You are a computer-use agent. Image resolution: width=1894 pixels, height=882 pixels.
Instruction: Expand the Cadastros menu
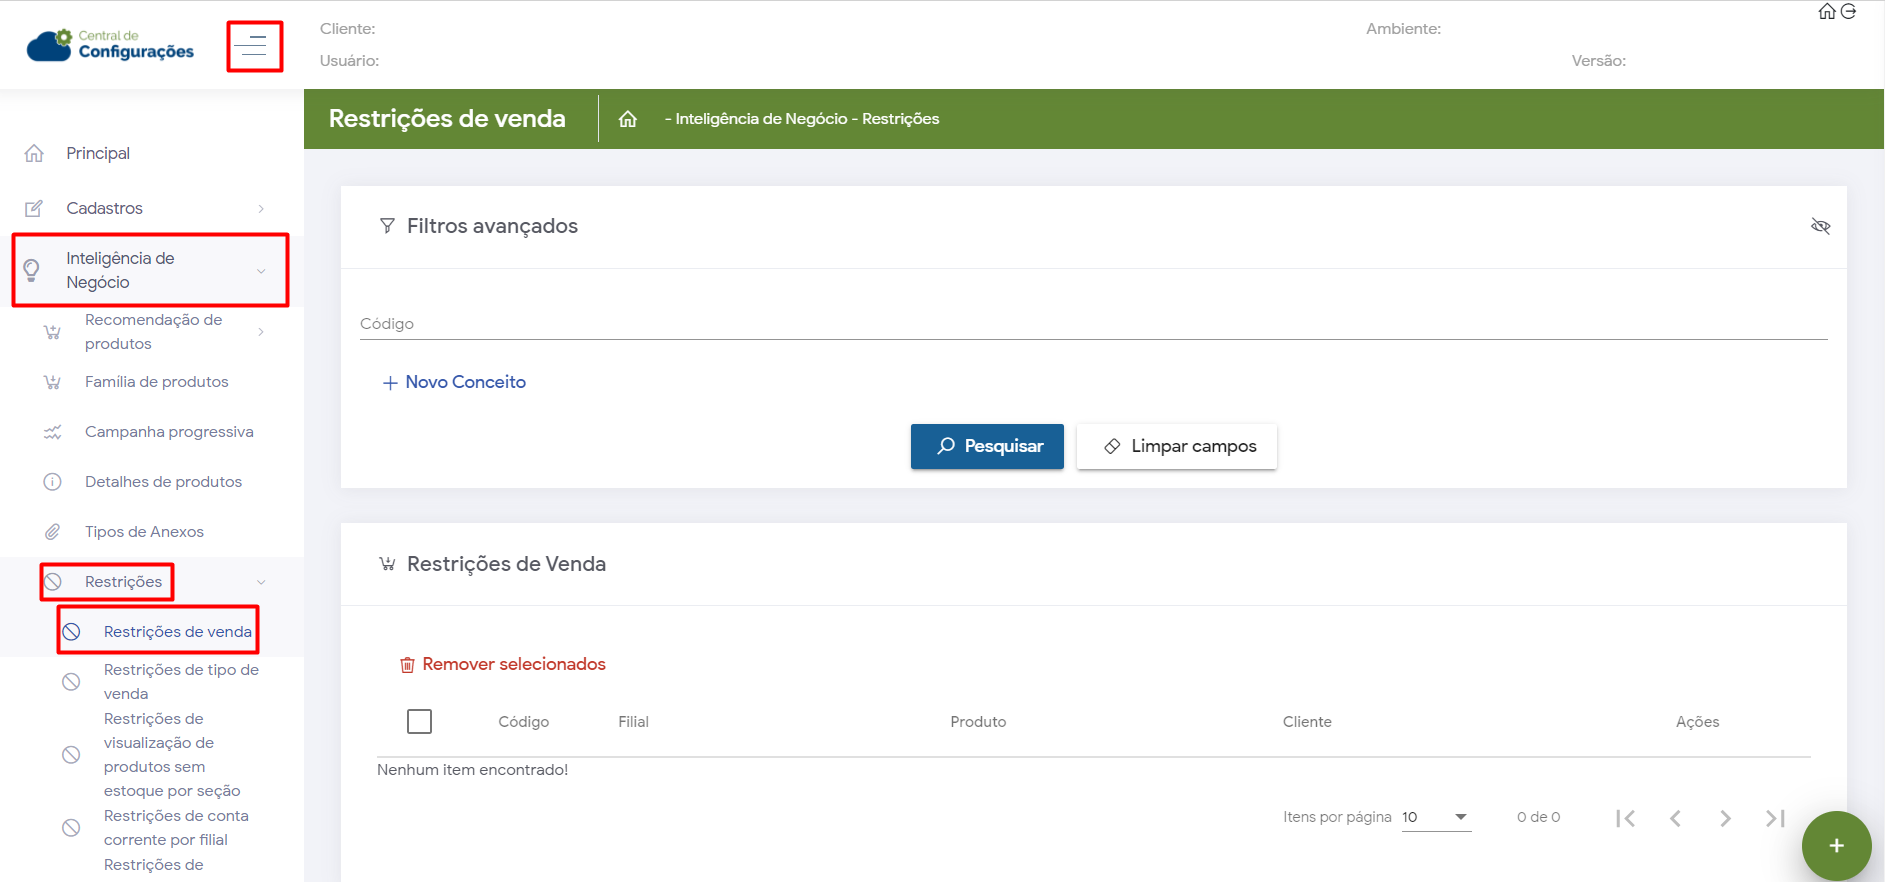[x=150, y=208]
